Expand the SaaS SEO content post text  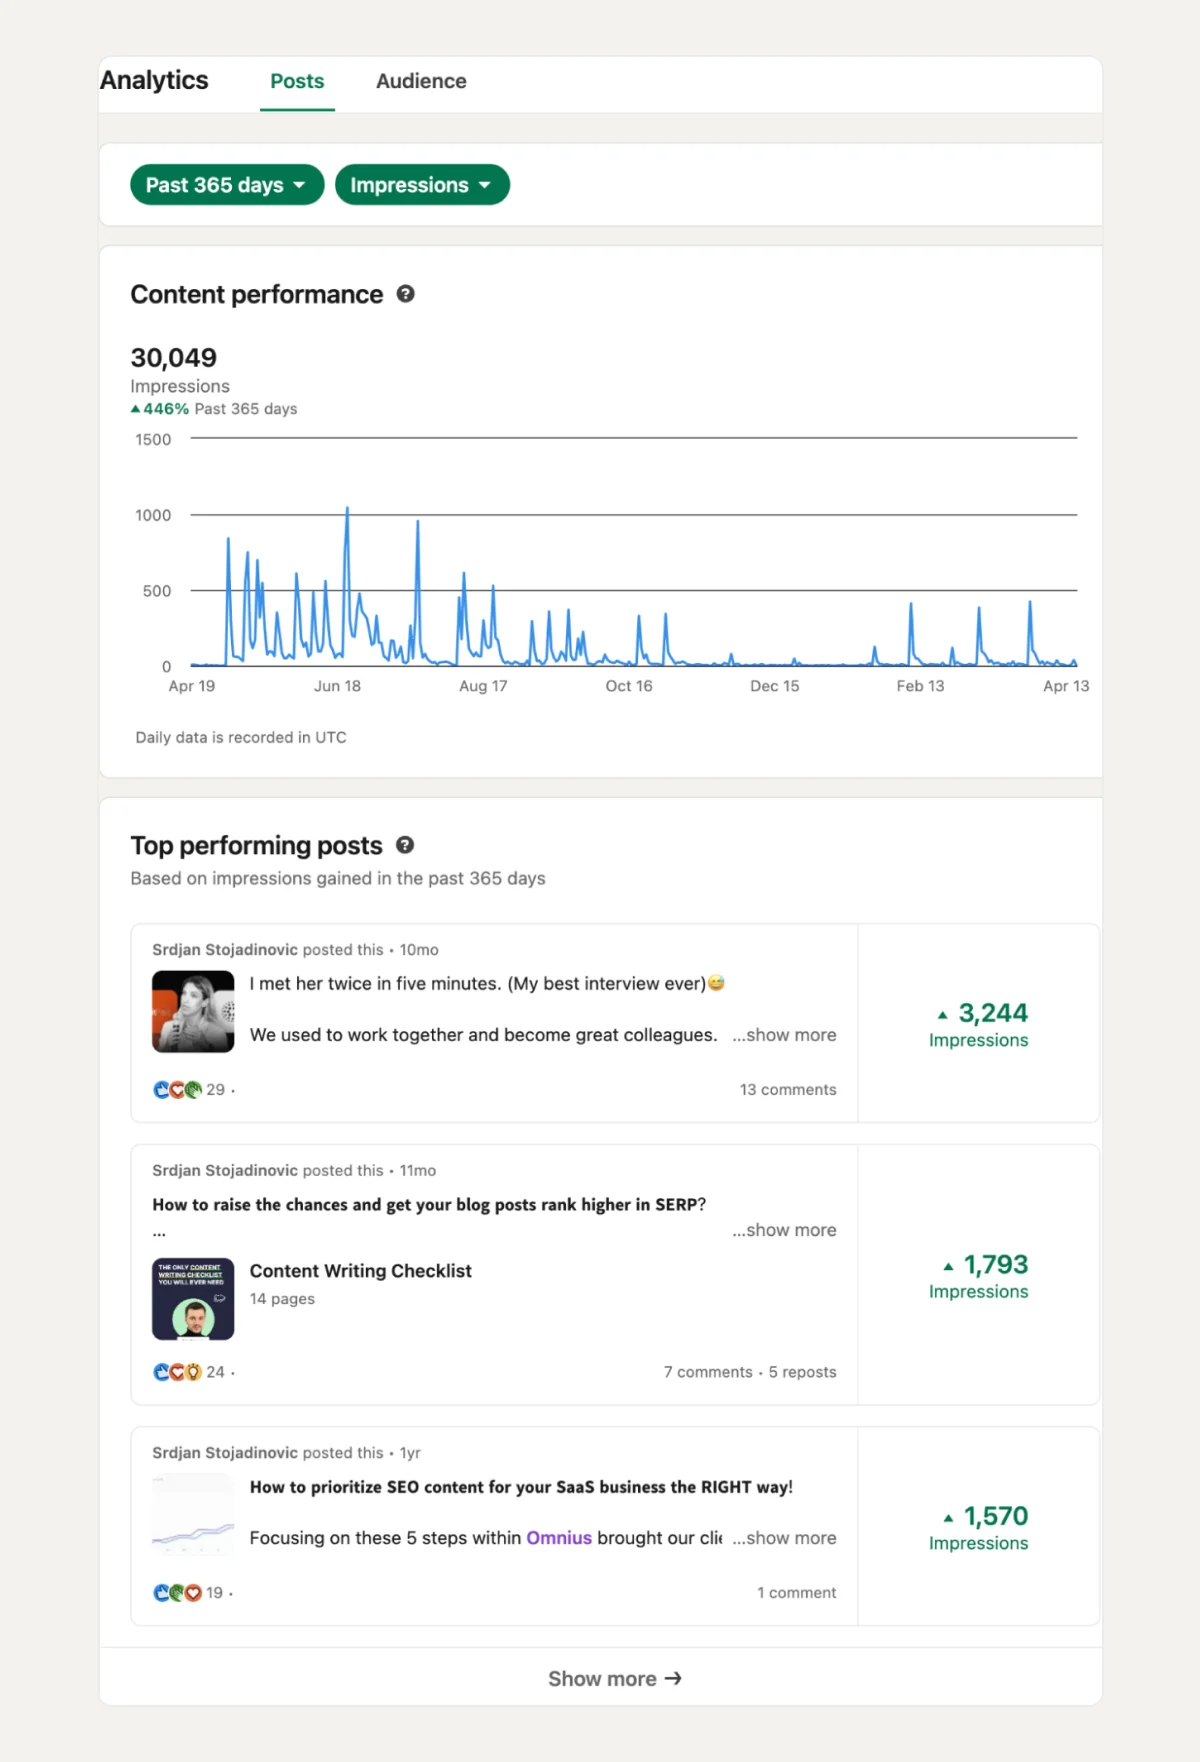point(784,1538)
